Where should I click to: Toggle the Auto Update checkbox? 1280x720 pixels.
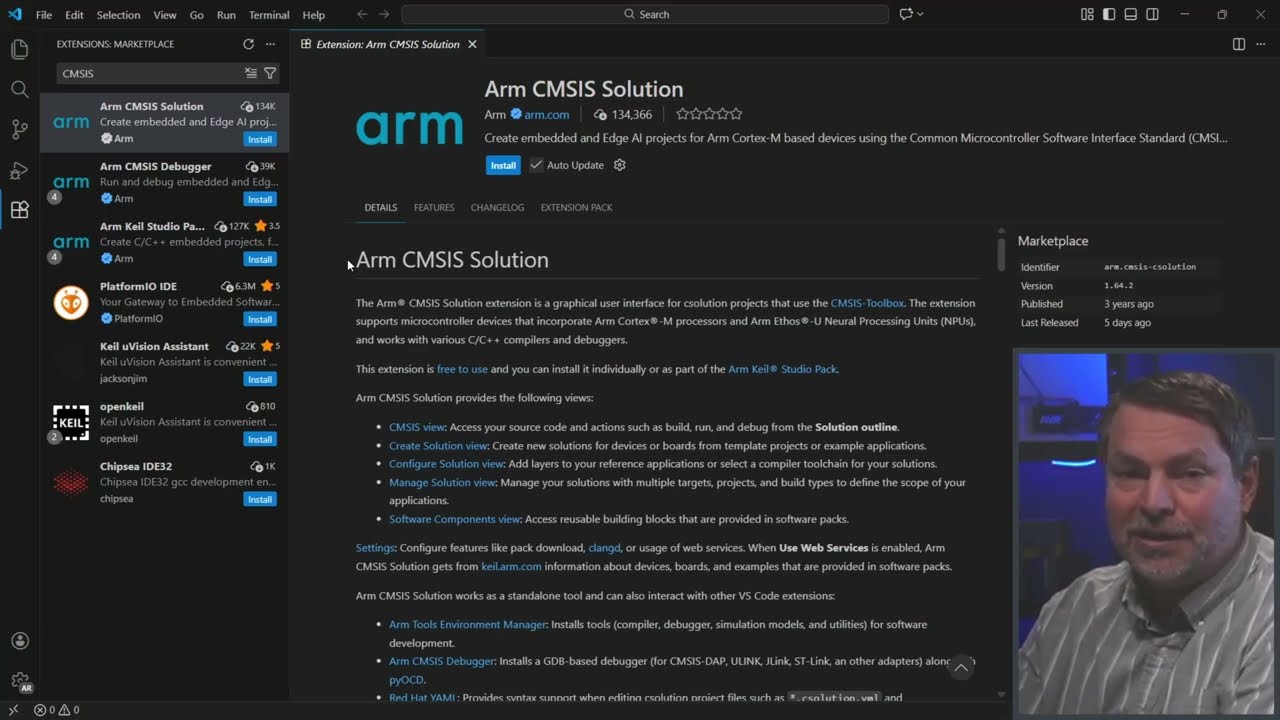(x=536, y=165)
